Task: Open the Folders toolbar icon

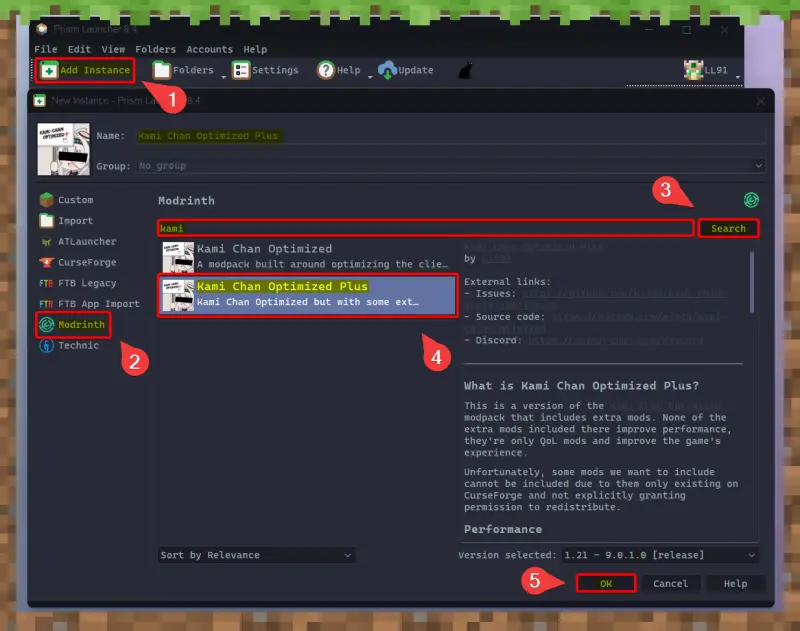Action: pos(160,70)
